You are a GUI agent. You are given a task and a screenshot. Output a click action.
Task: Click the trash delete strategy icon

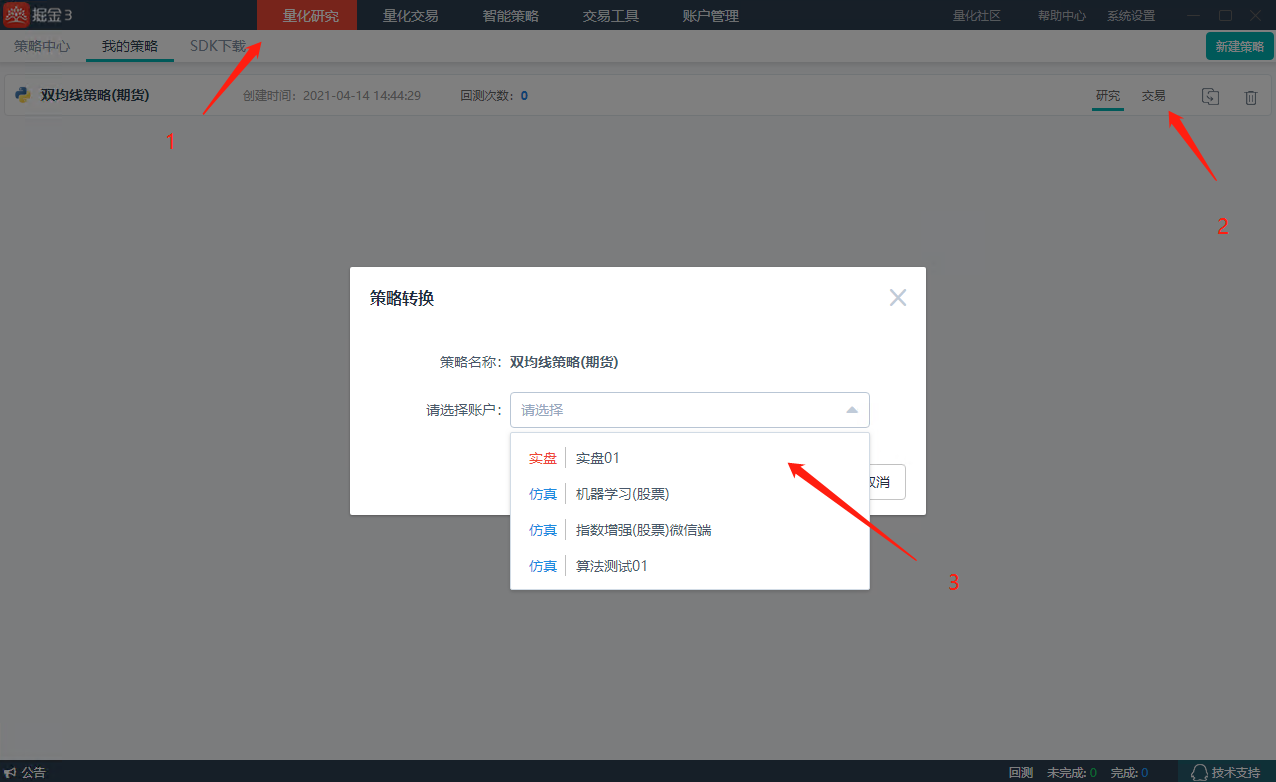1250,97
